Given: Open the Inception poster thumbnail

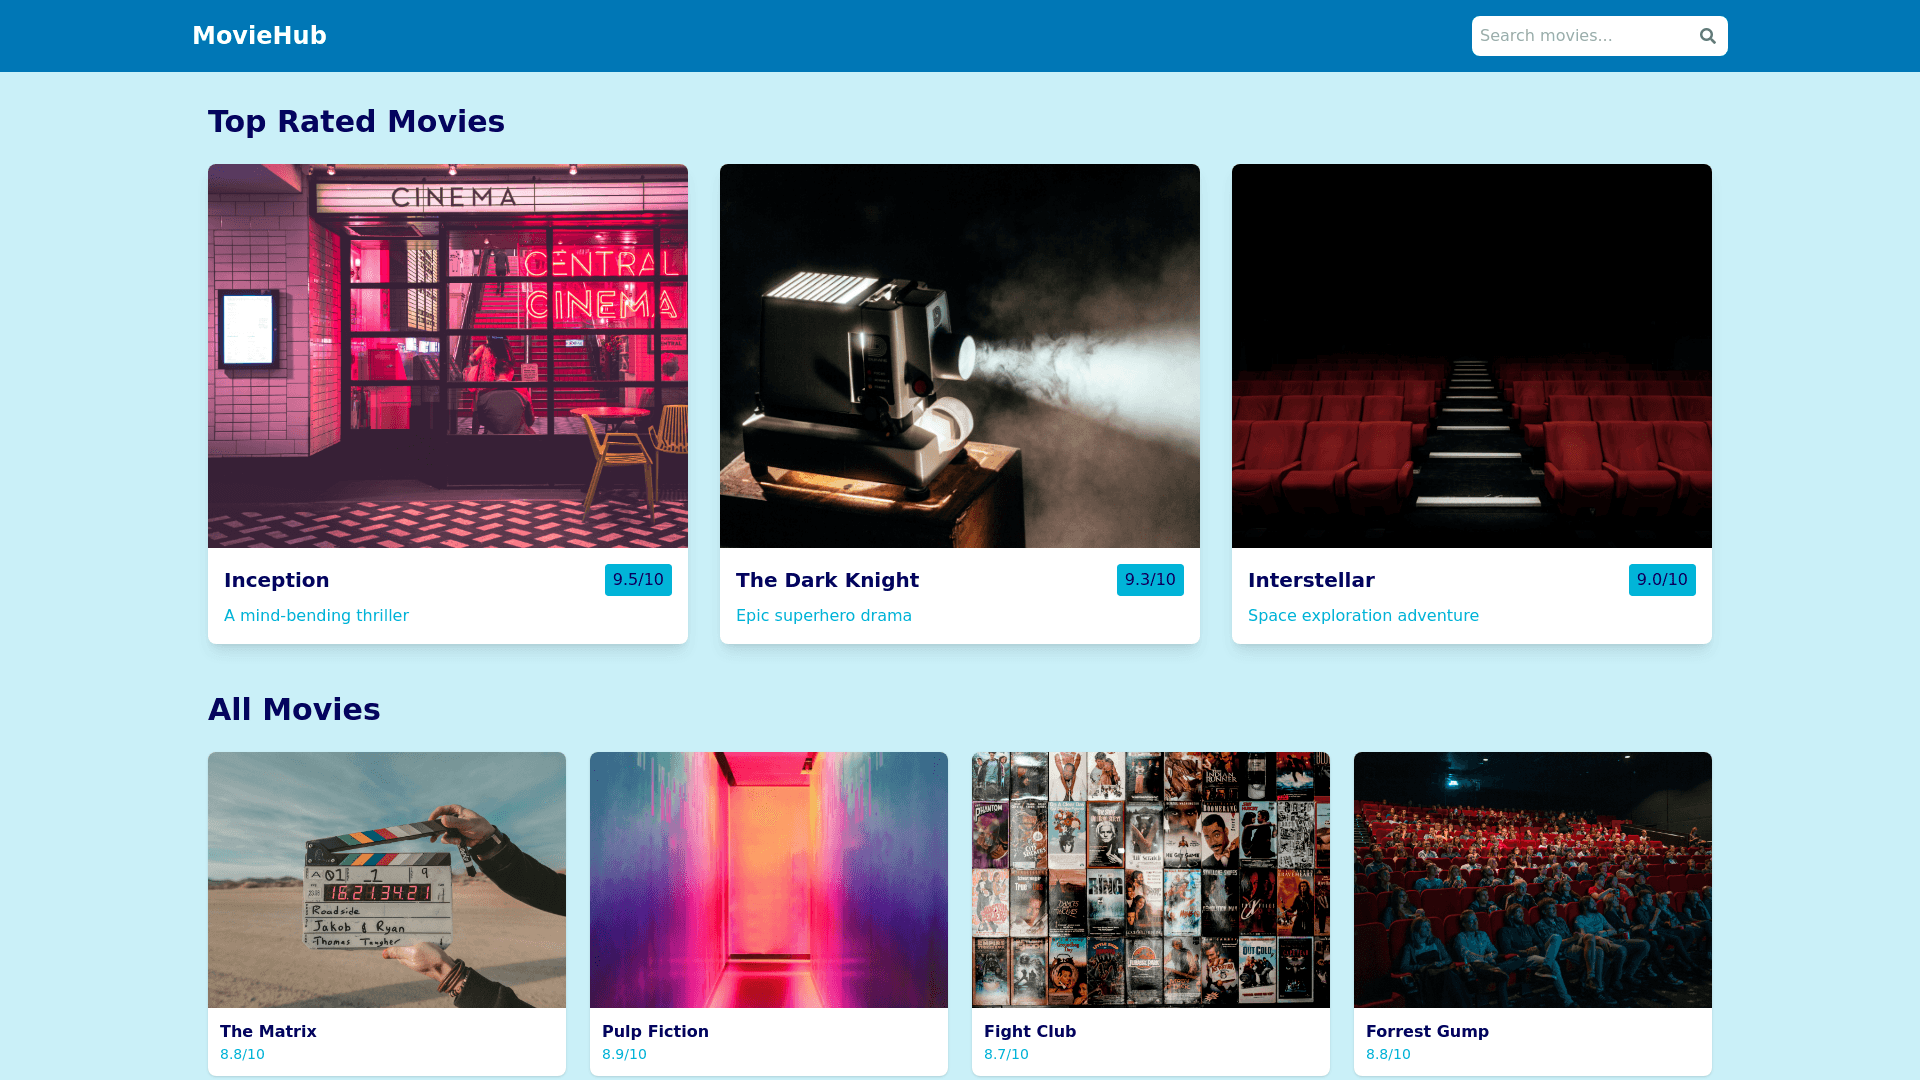Looking at the screenshot, I should pyautogui.click(x=447, y=355).
